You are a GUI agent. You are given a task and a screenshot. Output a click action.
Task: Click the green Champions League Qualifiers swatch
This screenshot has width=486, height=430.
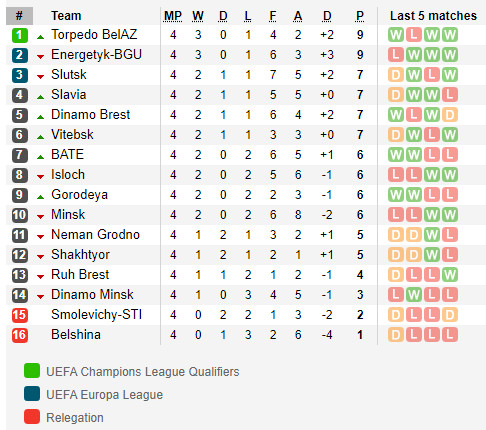[32, 371]
